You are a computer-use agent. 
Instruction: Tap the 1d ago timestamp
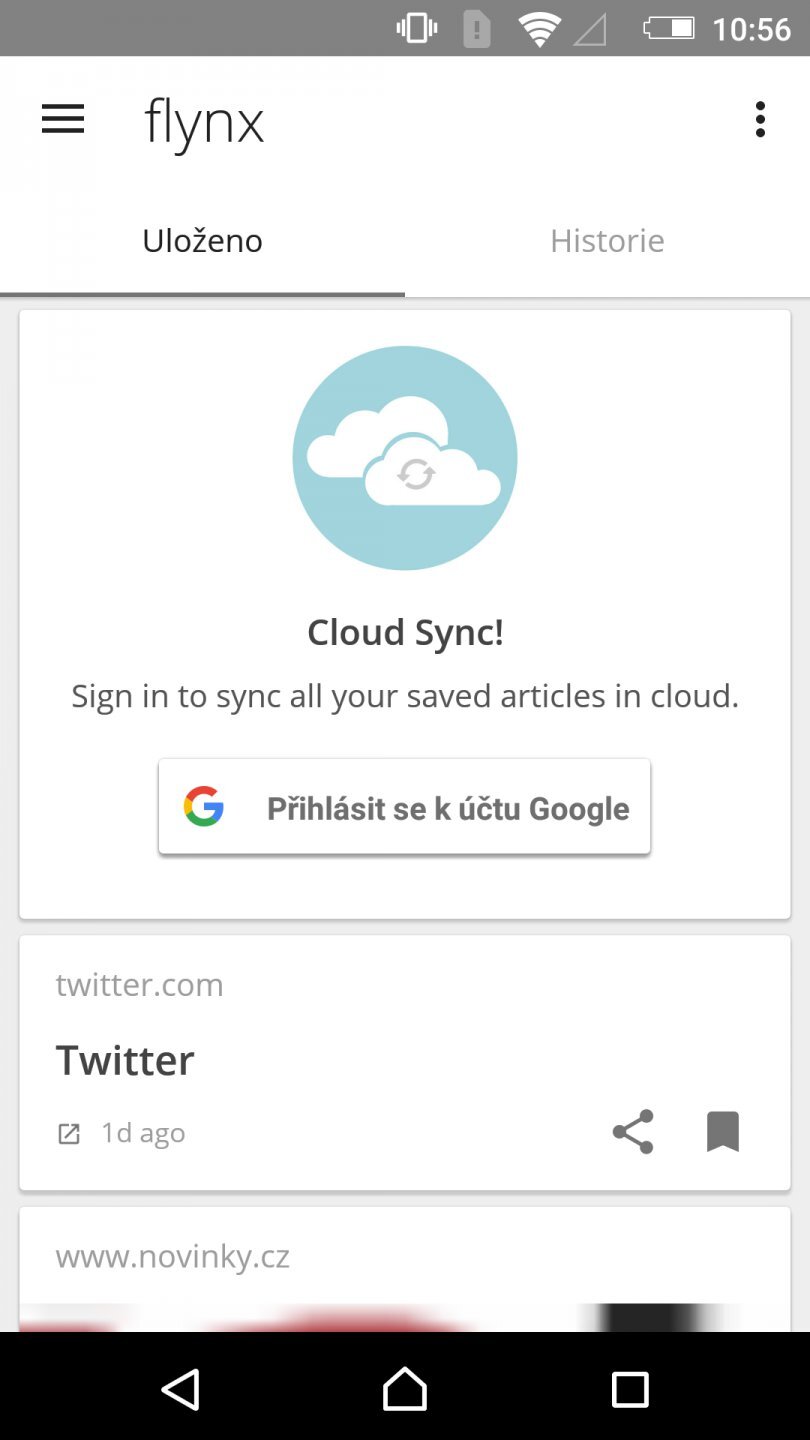pos(143,1132)
